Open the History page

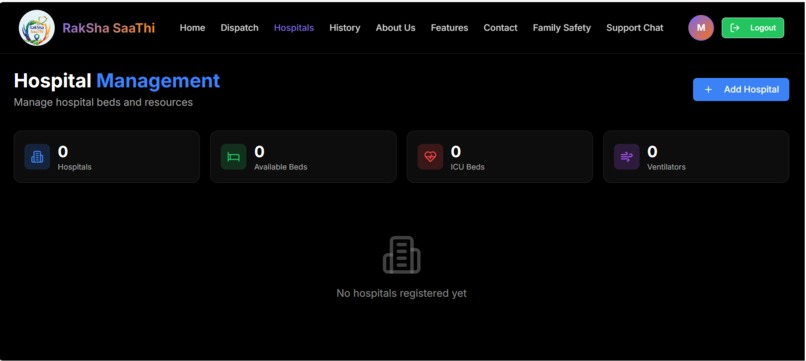point(344,28)
